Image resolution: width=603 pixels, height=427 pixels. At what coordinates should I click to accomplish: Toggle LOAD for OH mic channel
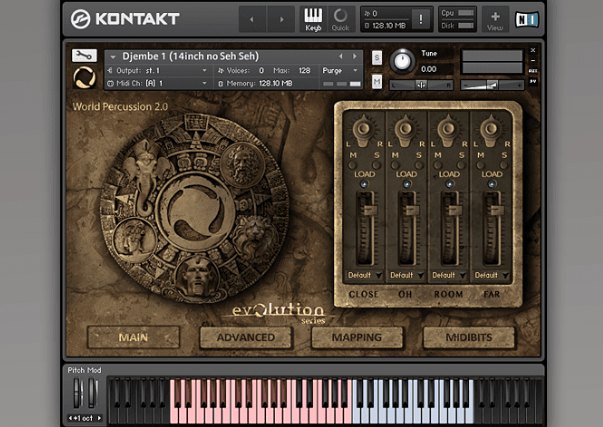[406, 184]
